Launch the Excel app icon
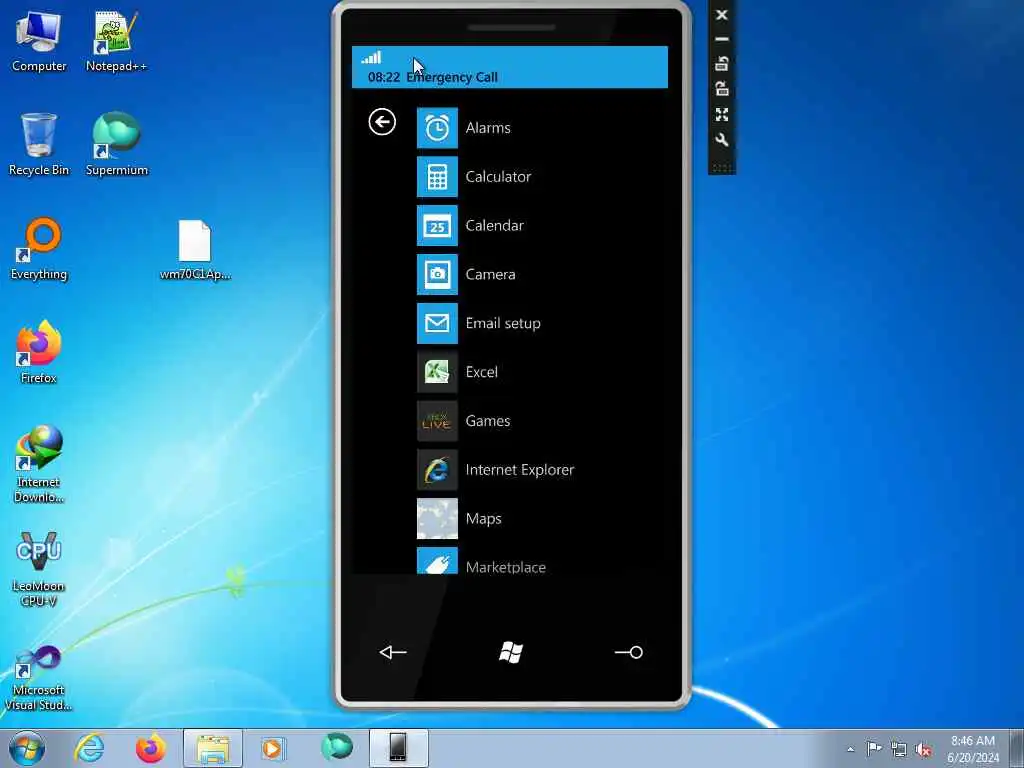 (437, 372)
